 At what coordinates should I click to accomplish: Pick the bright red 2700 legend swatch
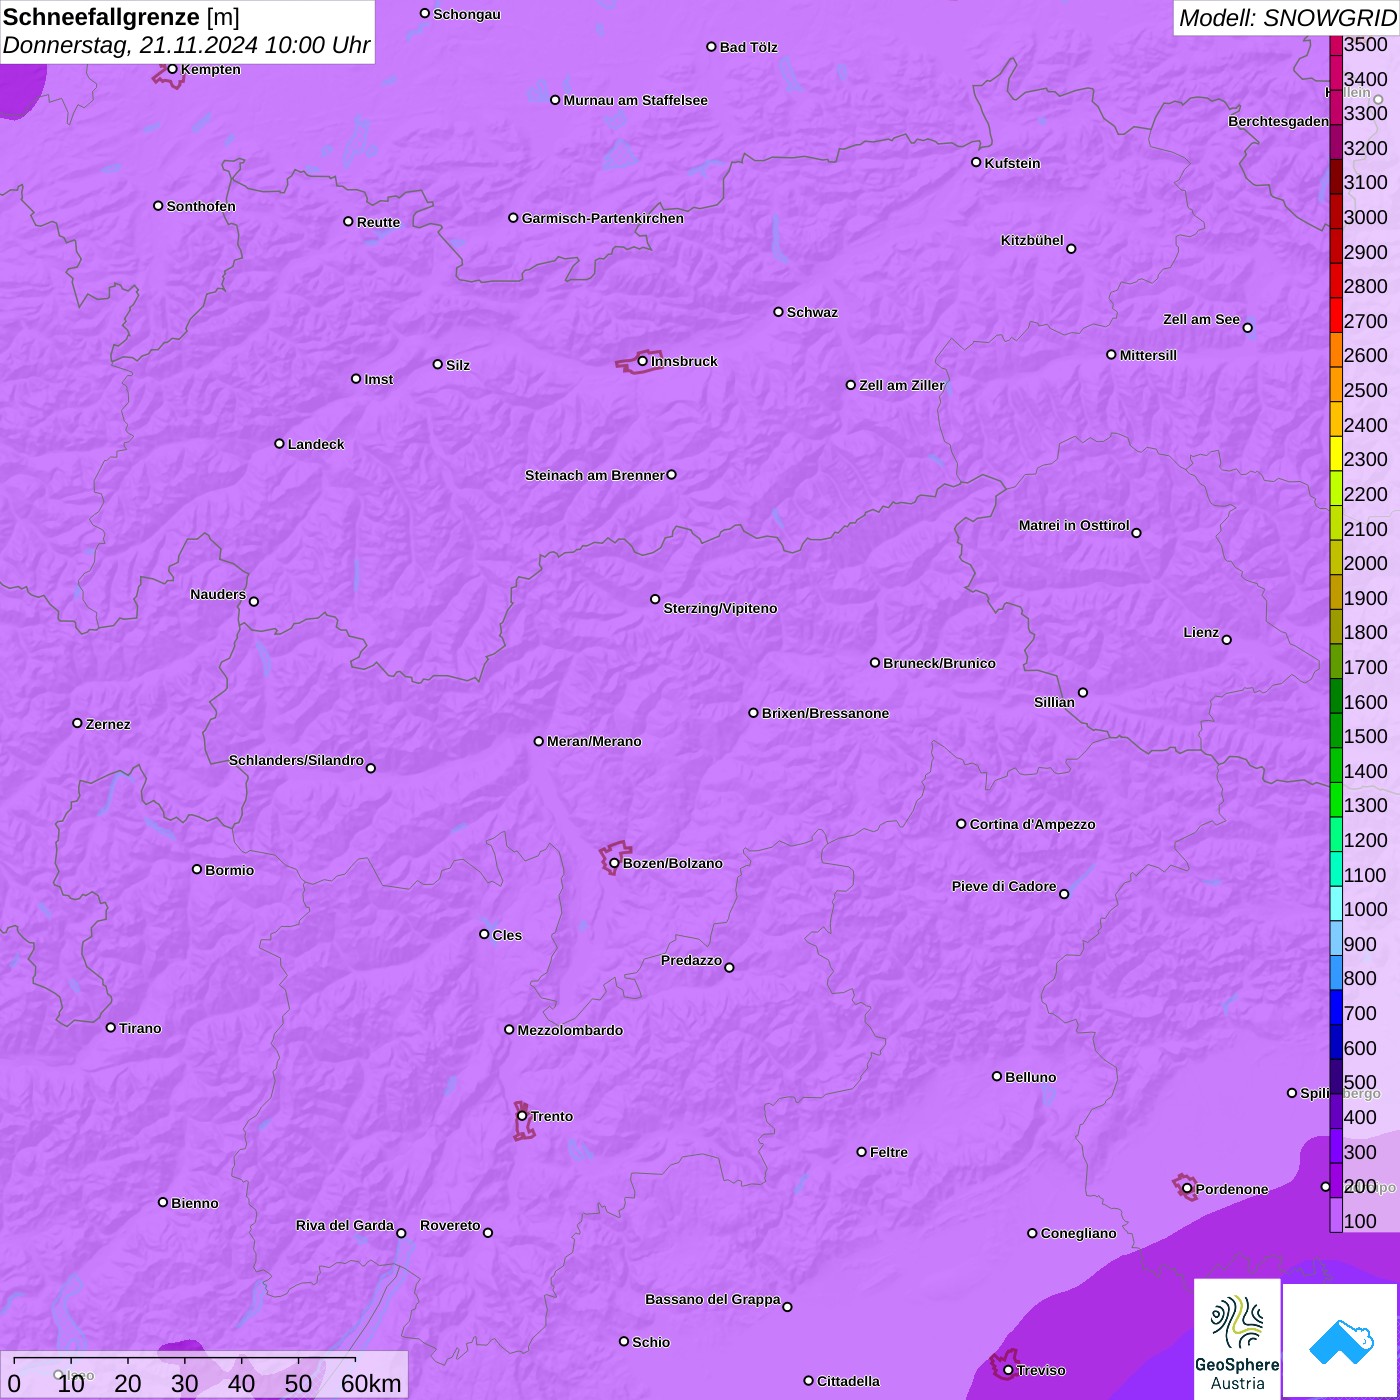point(1336,315)
